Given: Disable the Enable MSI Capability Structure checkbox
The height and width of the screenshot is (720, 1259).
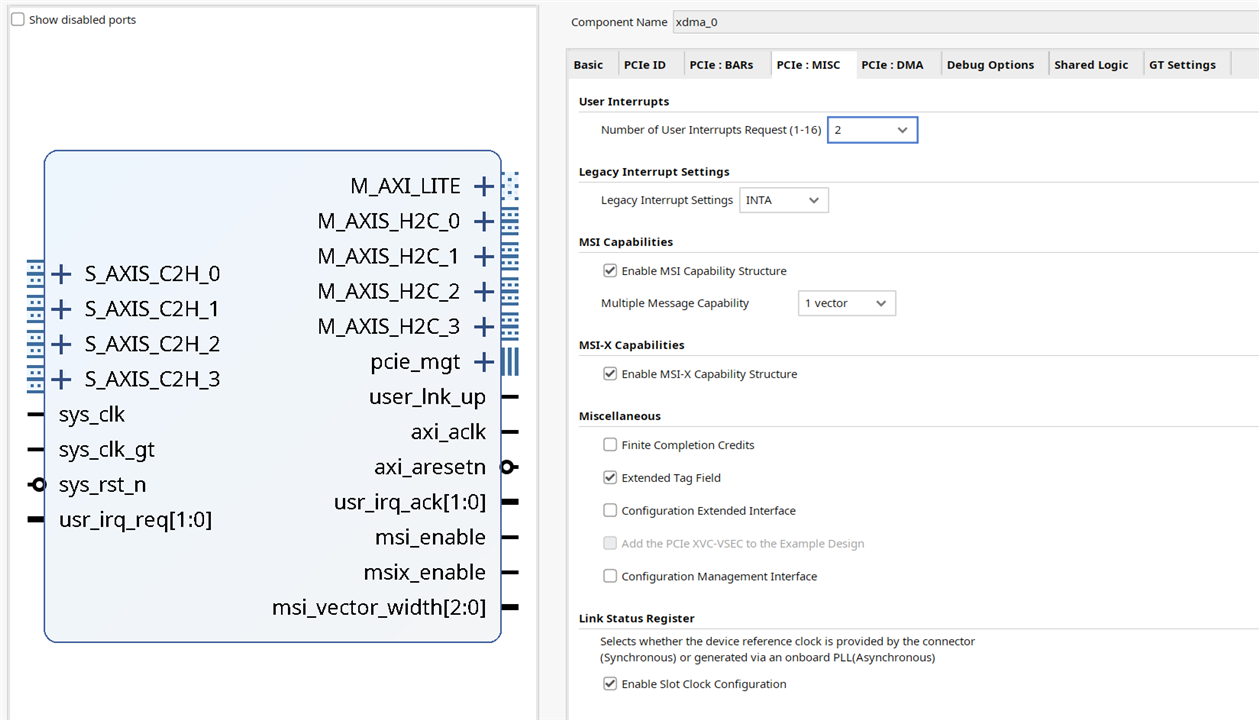Looking at the screenshot, I should pos(610,271).
